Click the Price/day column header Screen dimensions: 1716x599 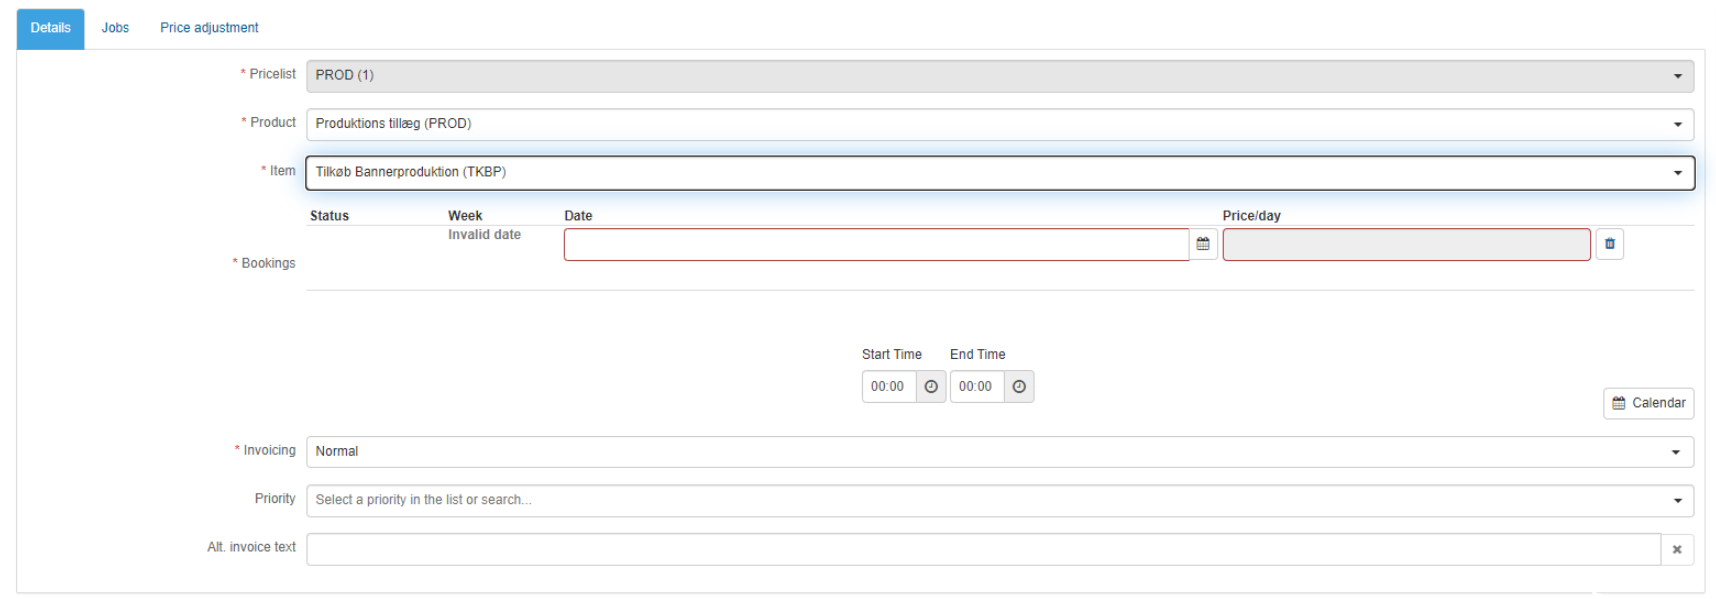click(x=1251, y=216)
